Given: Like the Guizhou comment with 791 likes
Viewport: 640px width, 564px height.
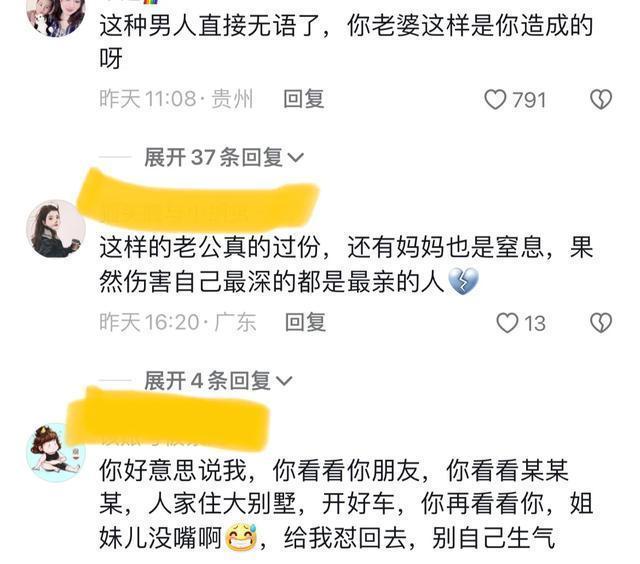Looking at the screenshot, I should (x=495, y=100).
